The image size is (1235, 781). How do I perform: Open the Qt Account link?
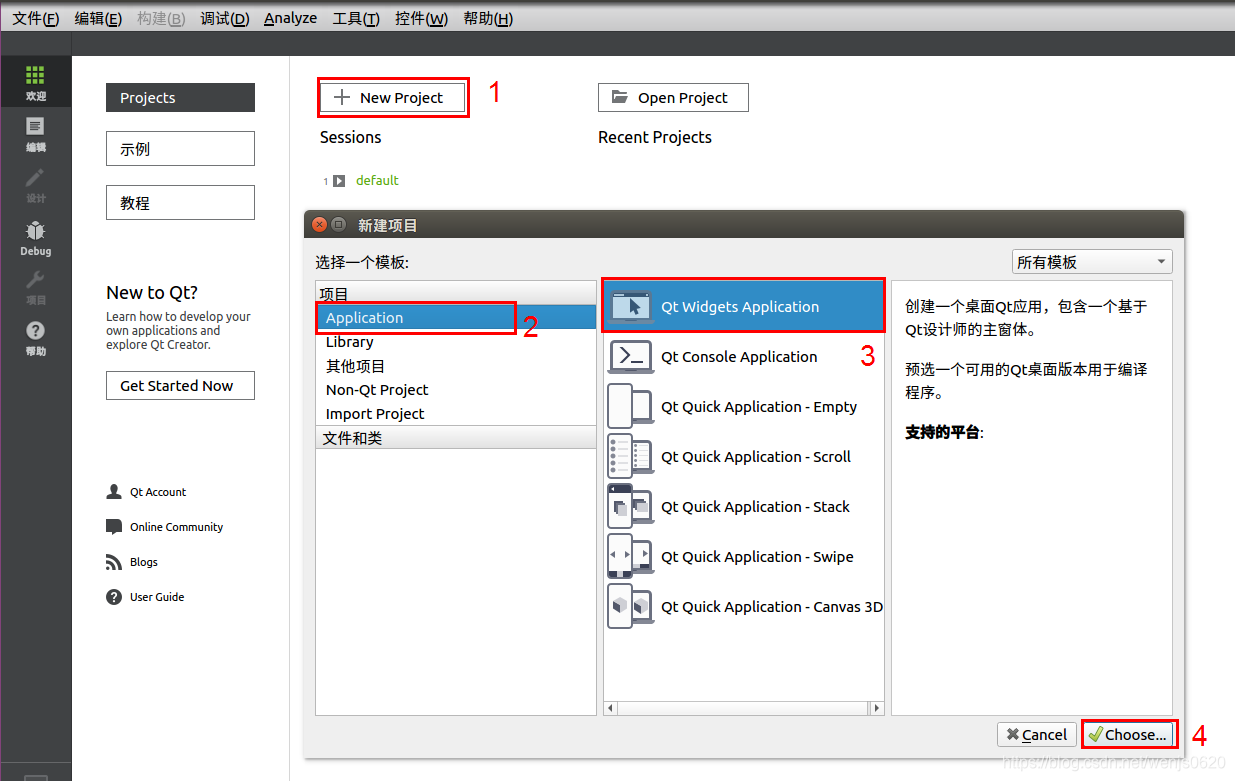pos(158,492)
